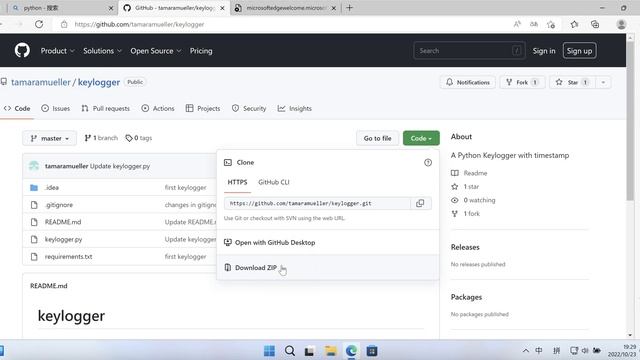Click the read aloud icon in address bar
The height and width of the screenshot is (360, 640).
(x=517, y=24)
